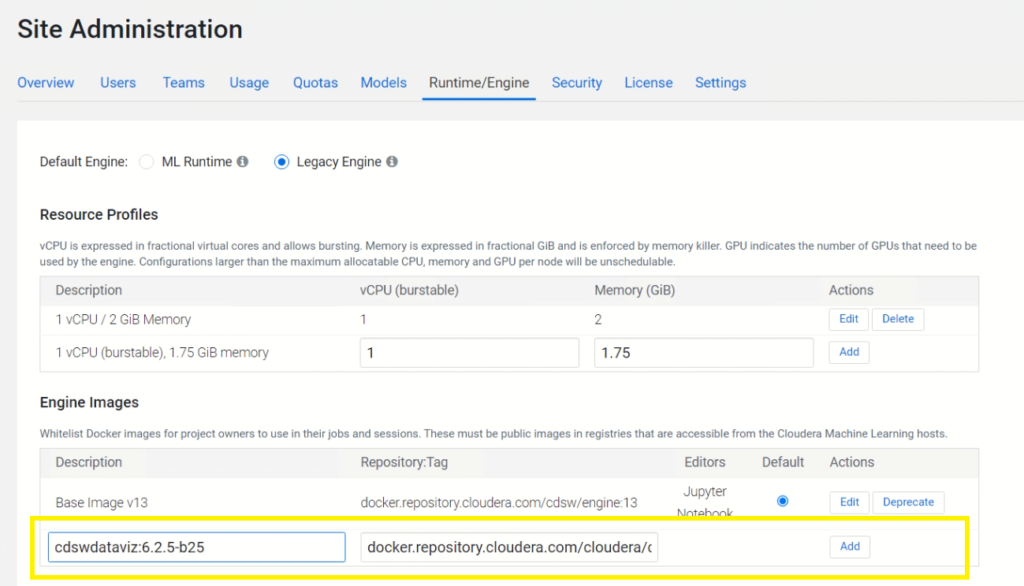Click the '1 vCPU / 2 GiB Memory' row text
The image size is (1024, 586).
(x=123, y=319)
